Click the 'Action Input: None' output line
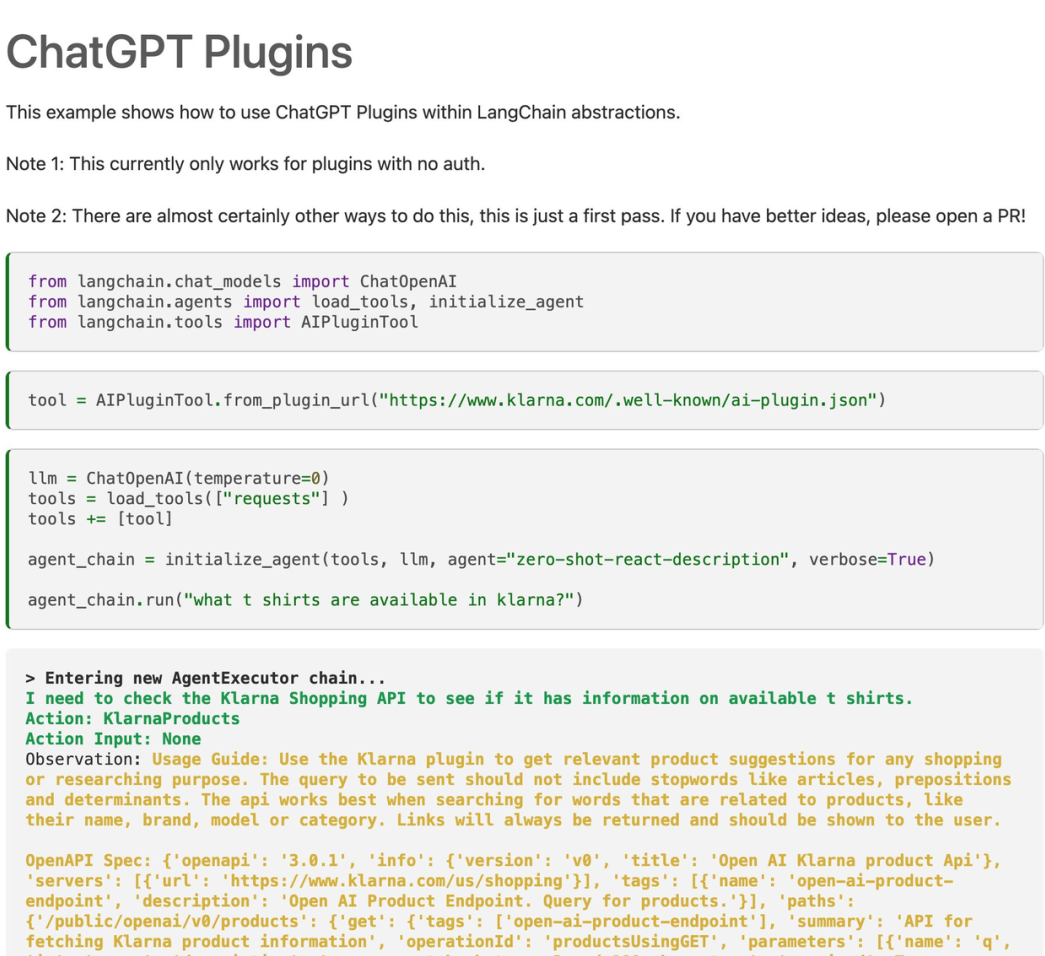Screen dimensions: 1045x956 pyautogui.click(x=113, y=739)
